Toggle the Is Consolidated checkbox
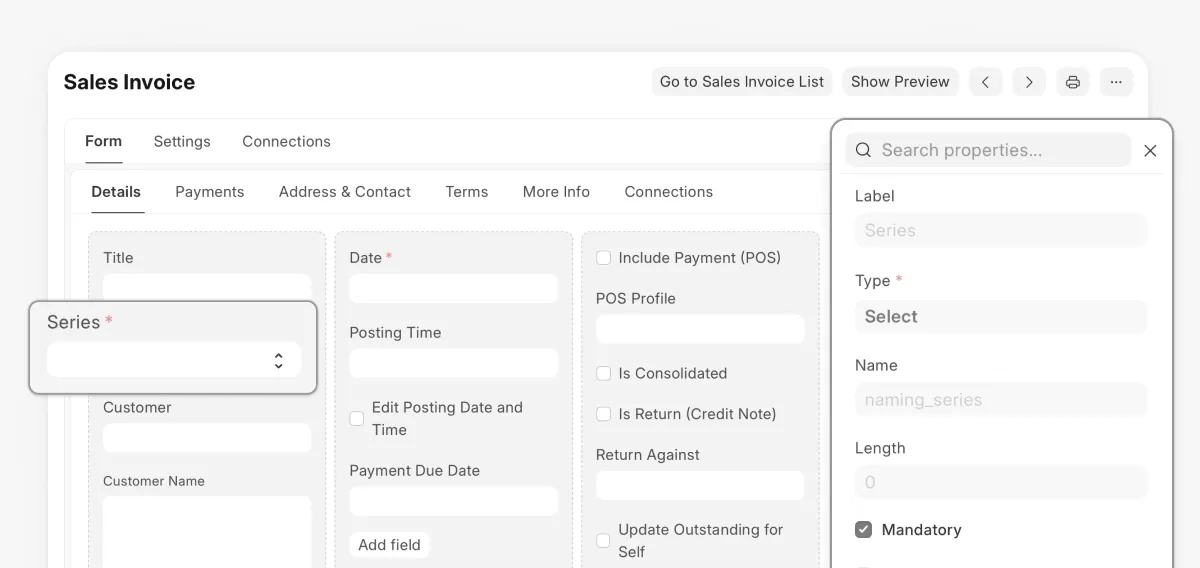 tap(604, 373)
